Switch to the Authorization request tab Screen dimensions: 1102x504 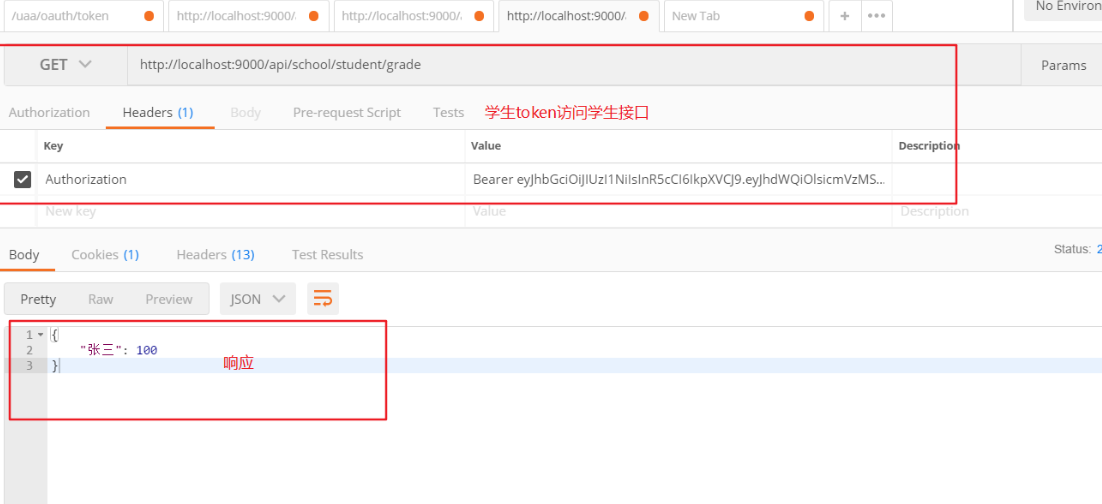[x=49, y=112]
